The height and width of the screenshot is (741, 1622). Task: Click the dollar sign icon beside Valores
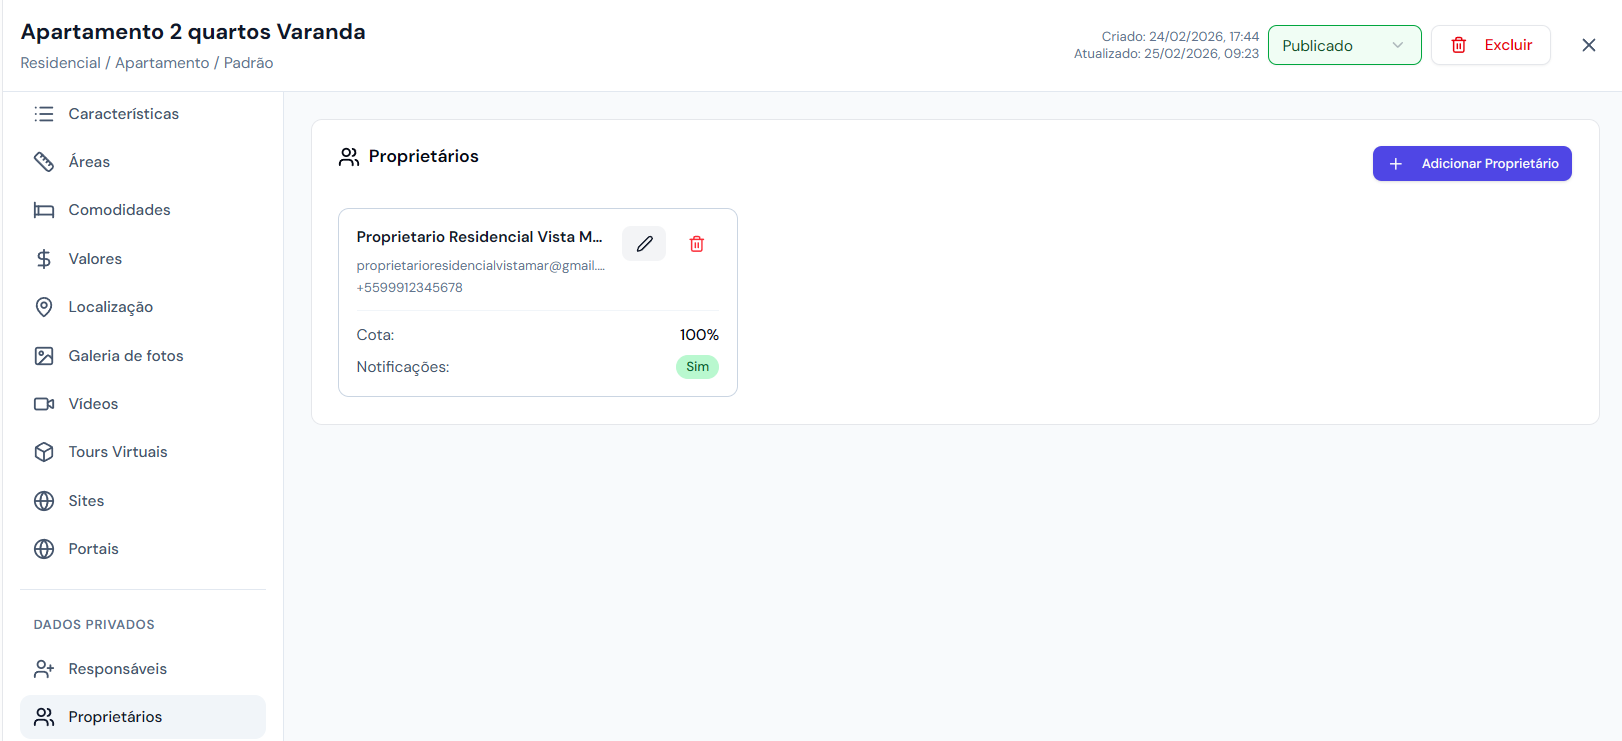click(44, 259)
